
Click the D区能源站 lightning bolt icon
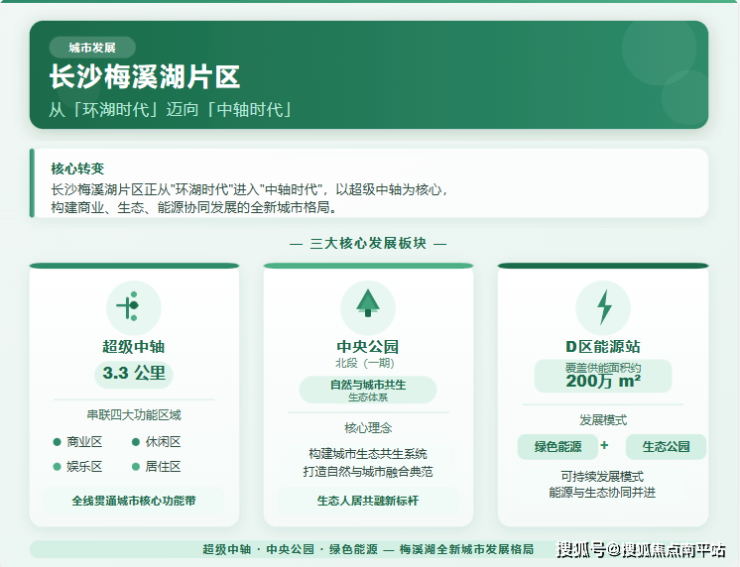[603, 307]
